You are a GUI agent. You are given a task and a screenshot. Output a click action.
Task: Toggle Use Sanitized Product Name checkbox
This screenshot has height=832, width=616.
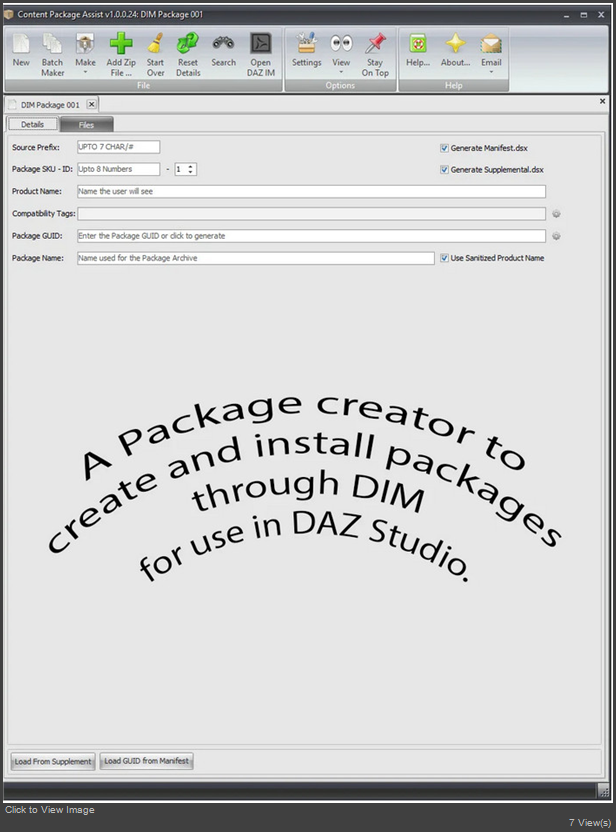point(444,258)
